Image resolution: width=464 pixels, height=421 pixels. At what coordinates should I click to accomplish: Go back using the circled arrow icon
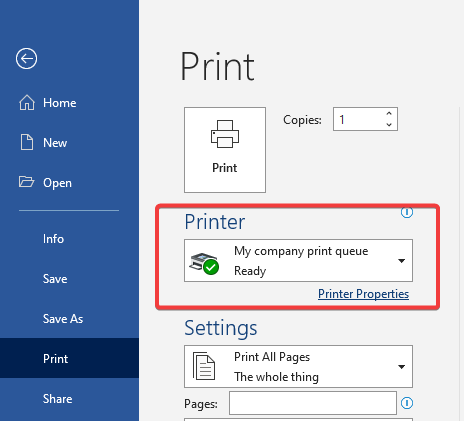click(x=26, y=59)
